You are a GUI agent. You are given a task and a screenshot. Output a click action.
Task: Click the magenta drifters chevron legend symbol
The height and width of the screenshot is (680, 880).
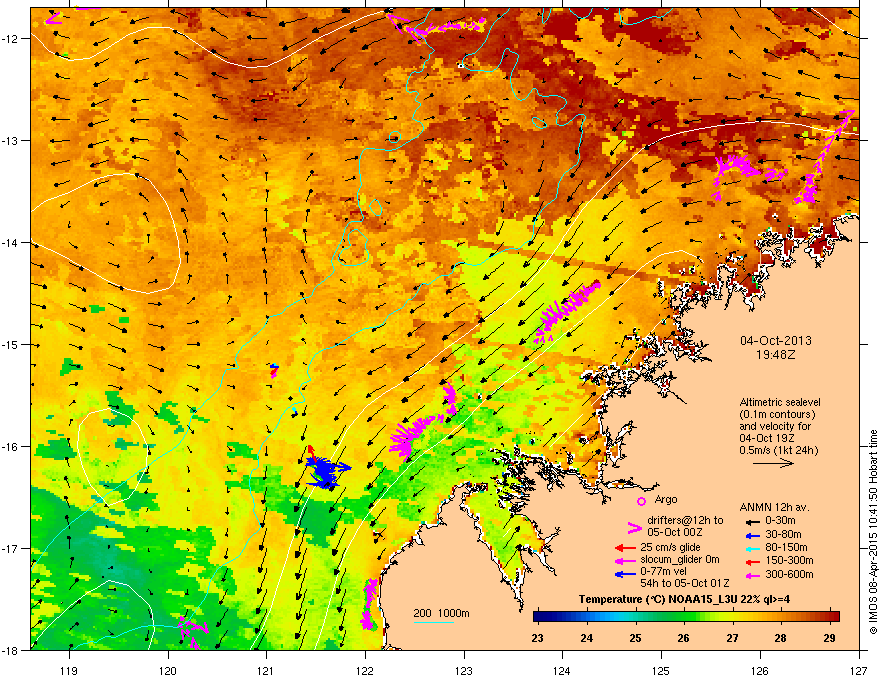pos(634,527)
